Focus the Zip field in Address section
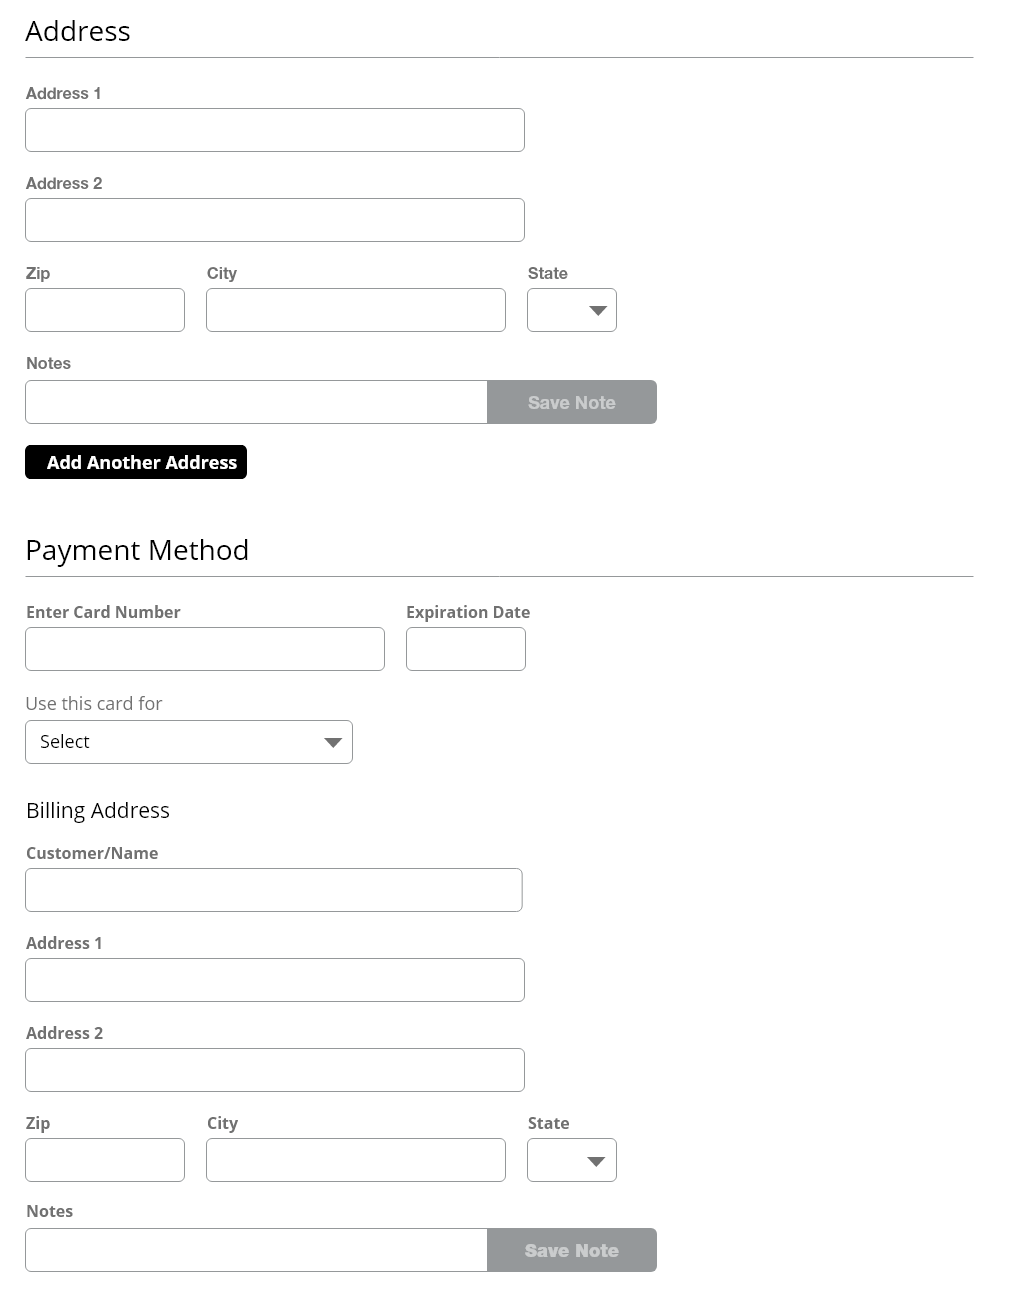Screen dimensions: 1027x1307 coord(105,310)
